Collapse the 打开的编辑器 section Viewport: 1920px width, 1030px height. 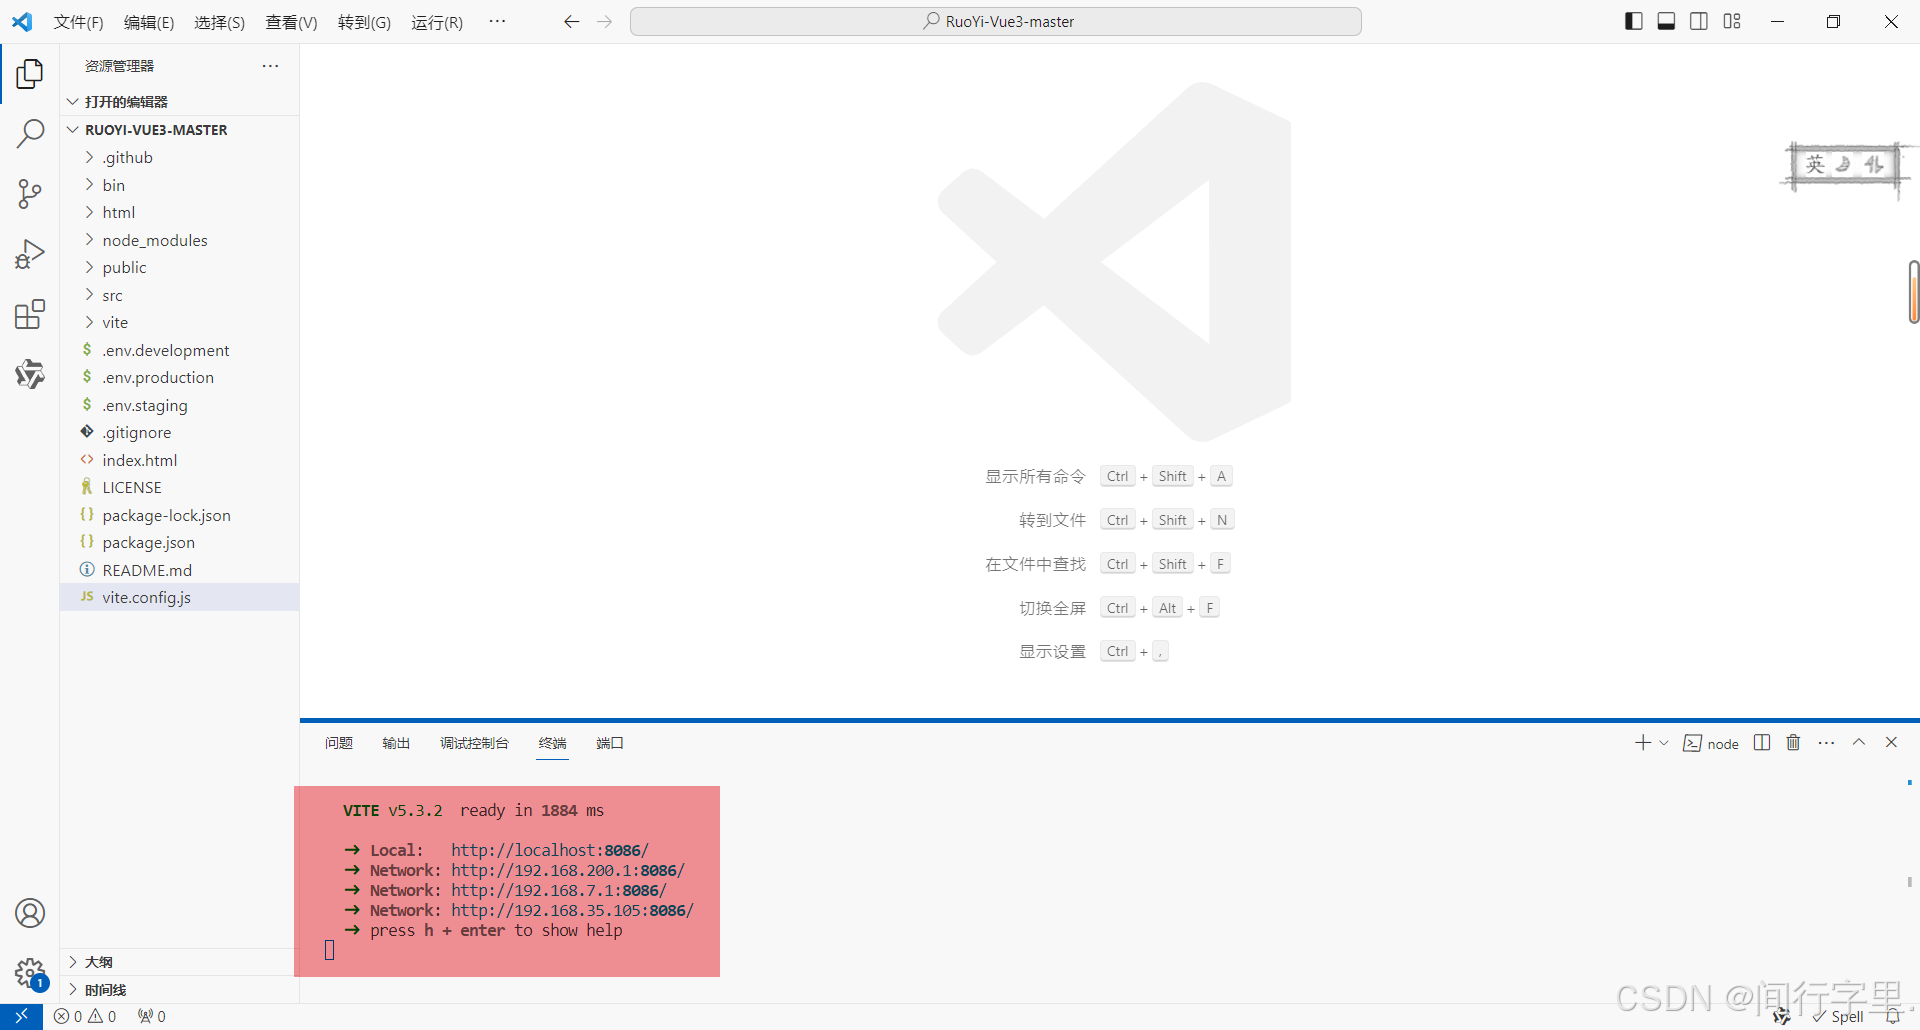click(x=180, y=102)
